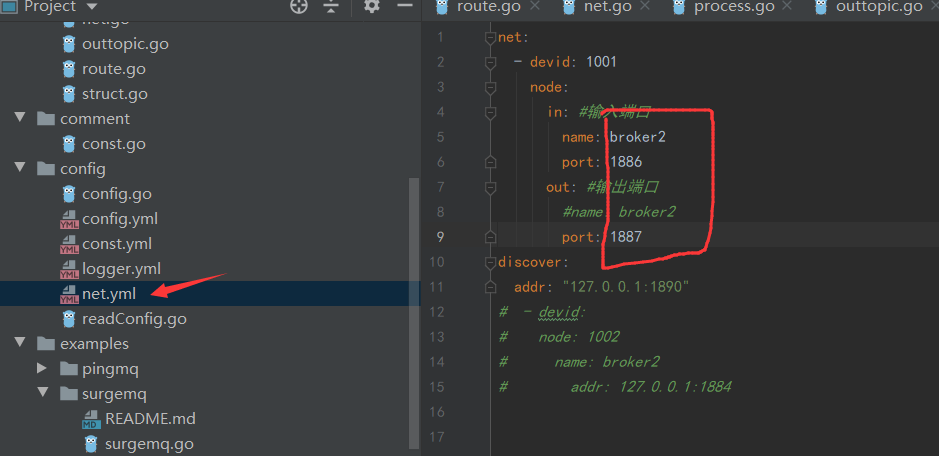This screenshot has height=456, width=939.
Task: Collapse the comment folder
Action: coord(20,117)
